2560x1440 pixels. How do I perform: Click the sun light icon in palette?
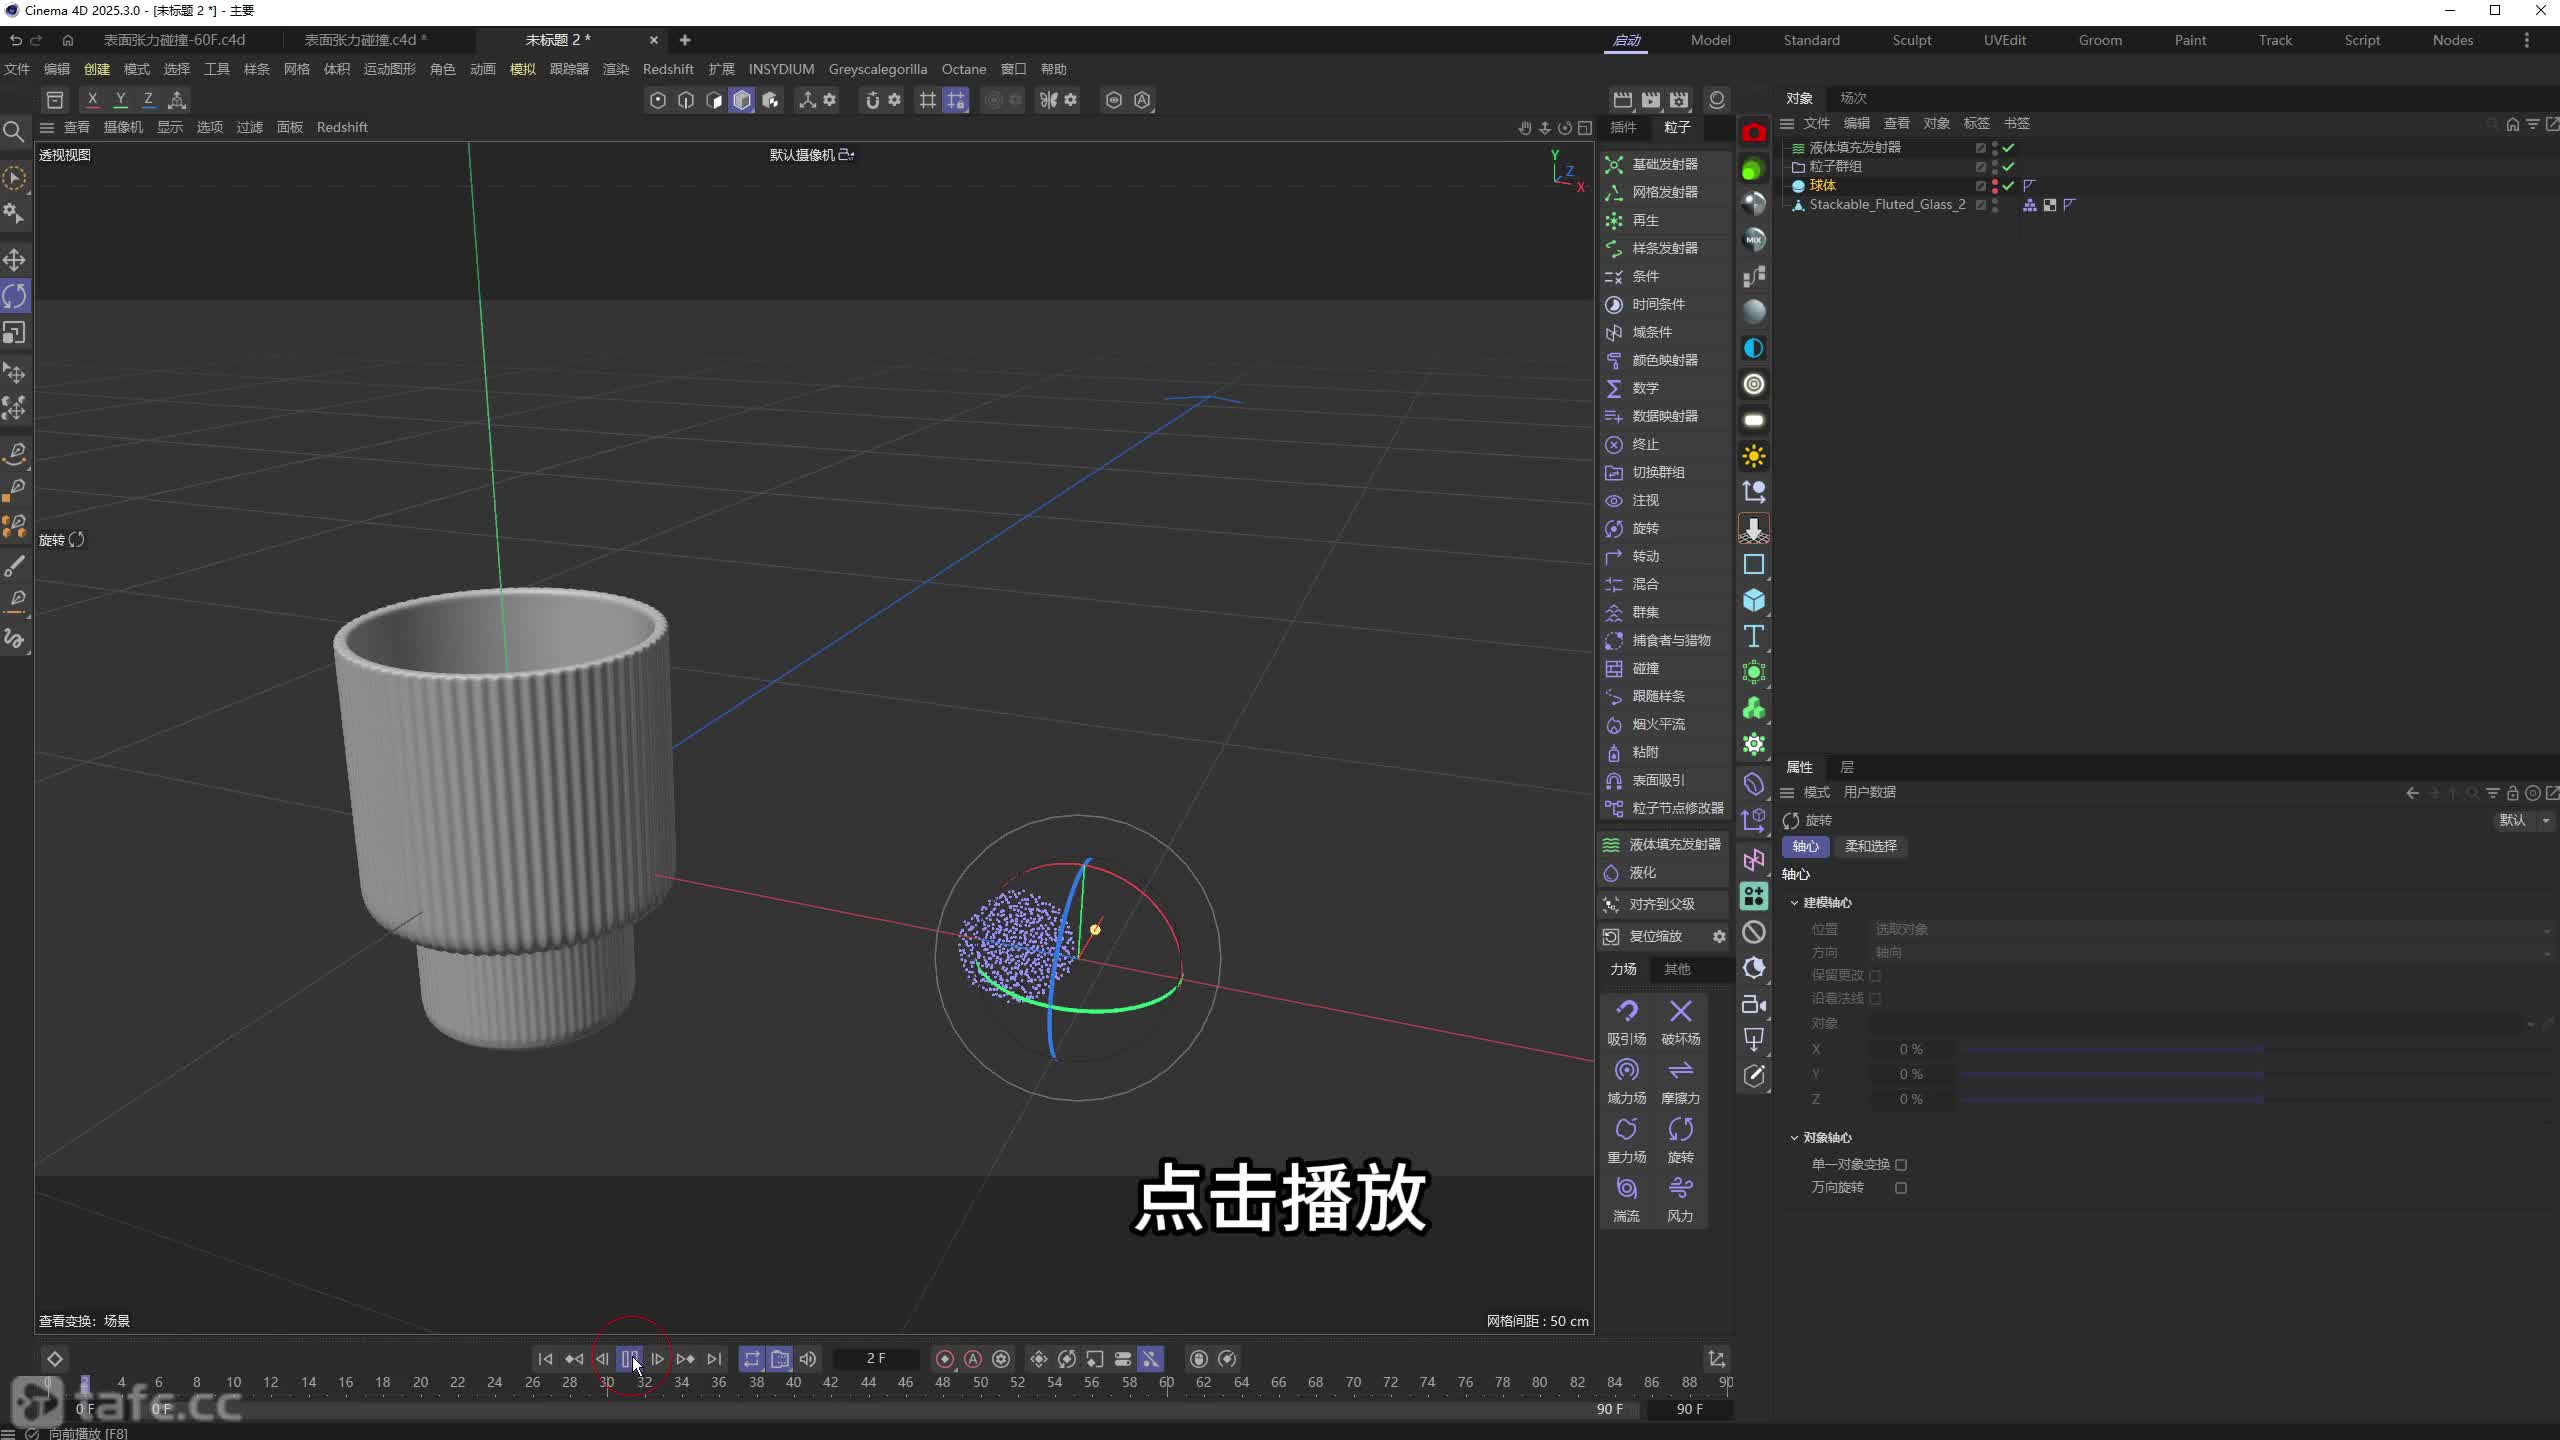(1753, 456)
